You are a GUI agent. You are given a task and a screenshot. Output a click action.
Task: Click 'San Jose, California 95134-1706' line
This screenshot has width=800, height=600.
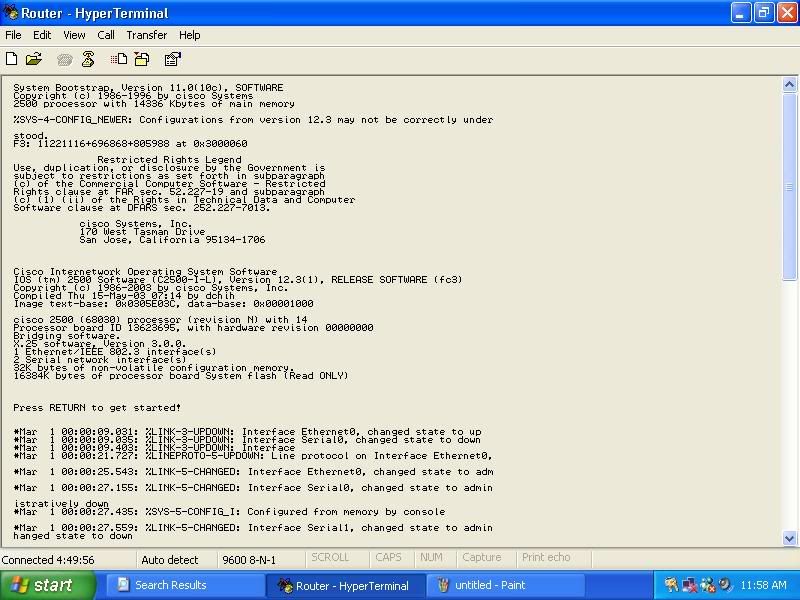point(172,240)
